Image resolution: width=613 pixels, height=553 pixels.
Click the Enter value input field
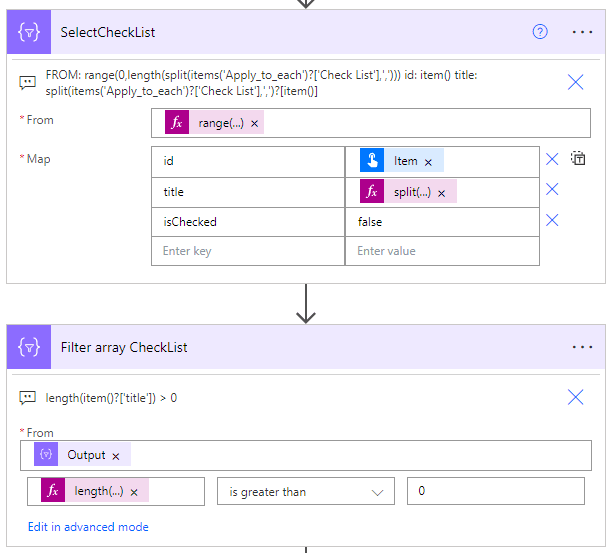[x=441, y=251]
